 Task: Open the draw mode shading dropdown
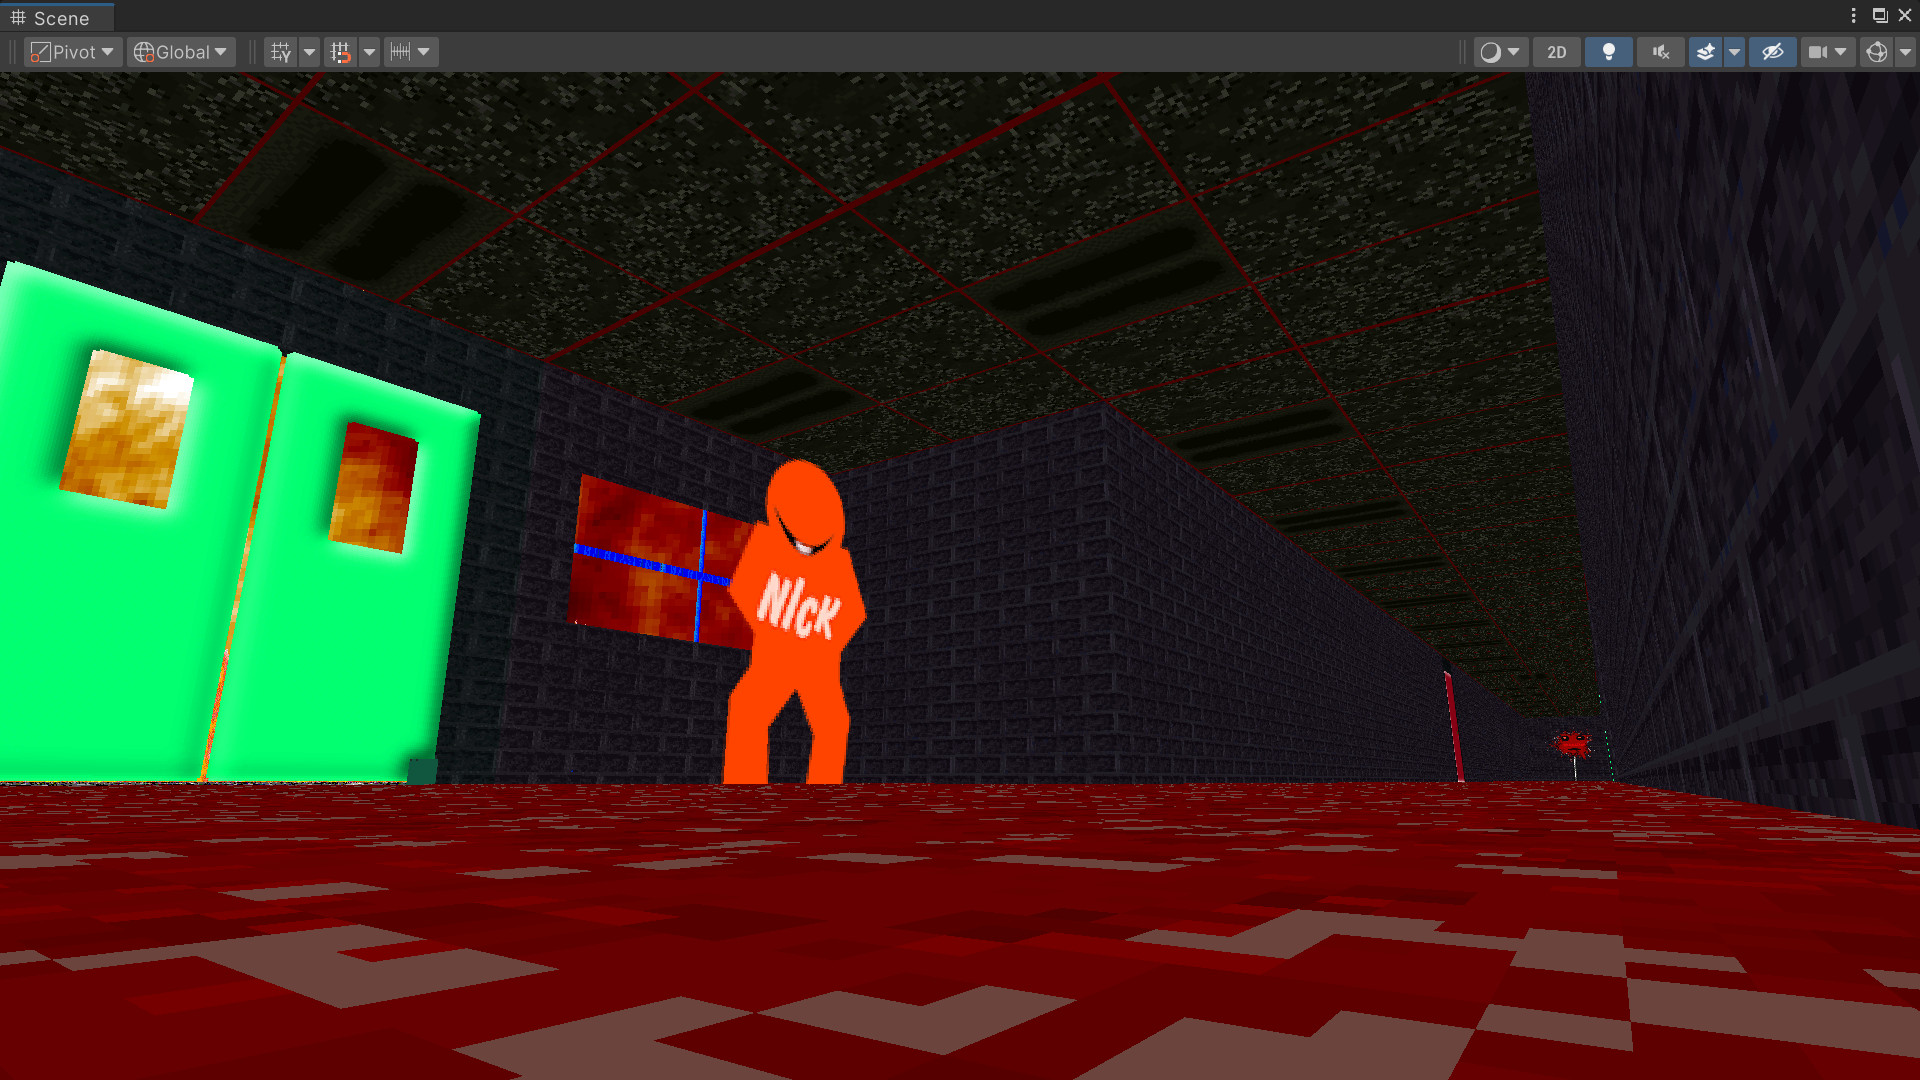(x=1500, y=52)
